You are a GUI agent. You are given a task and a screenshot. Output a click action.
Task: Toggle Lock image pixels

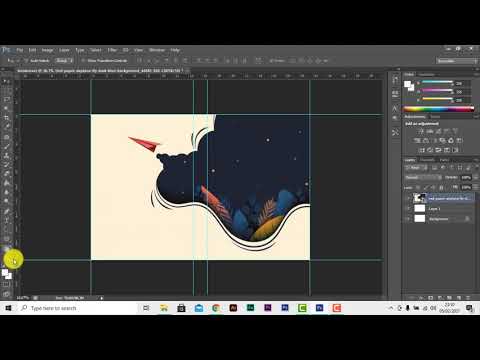pos(426,188)
